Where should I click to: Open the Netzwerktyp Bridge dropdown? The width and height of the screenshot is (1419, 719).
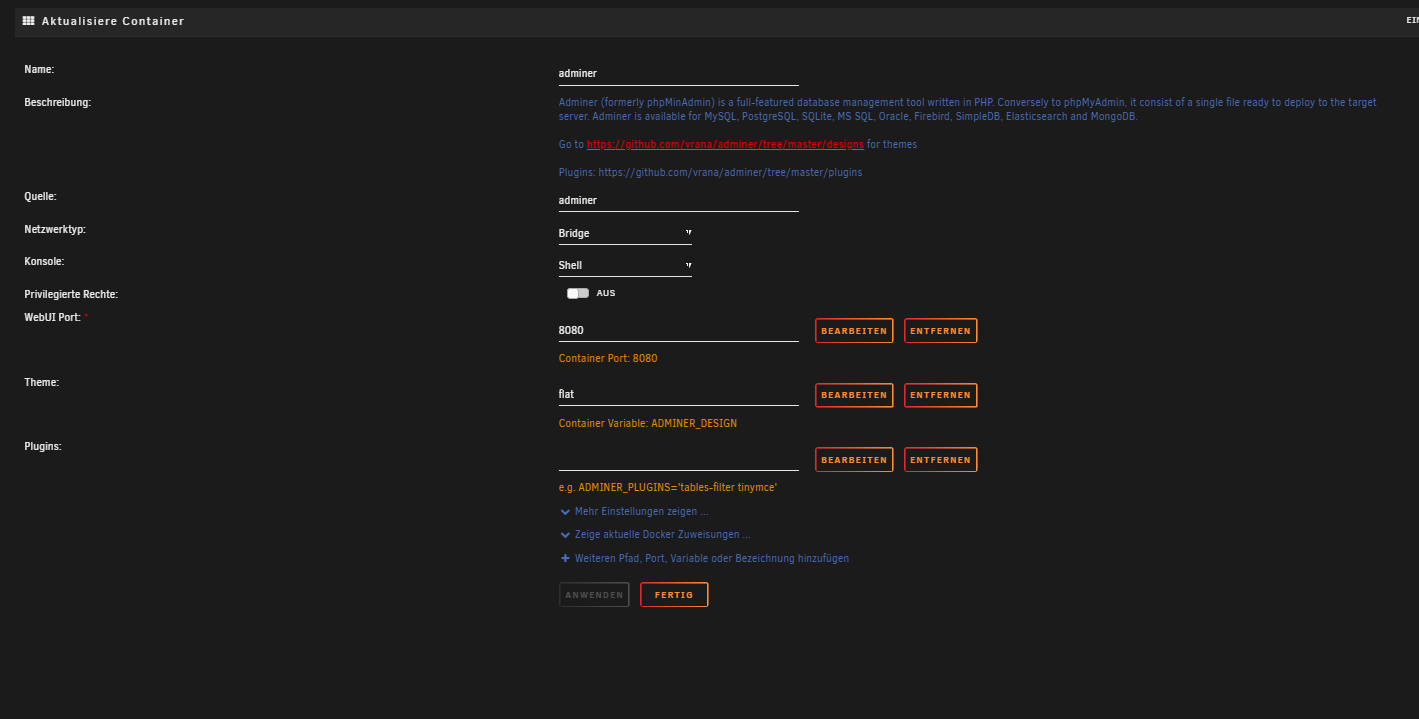(x=625, y=233)
